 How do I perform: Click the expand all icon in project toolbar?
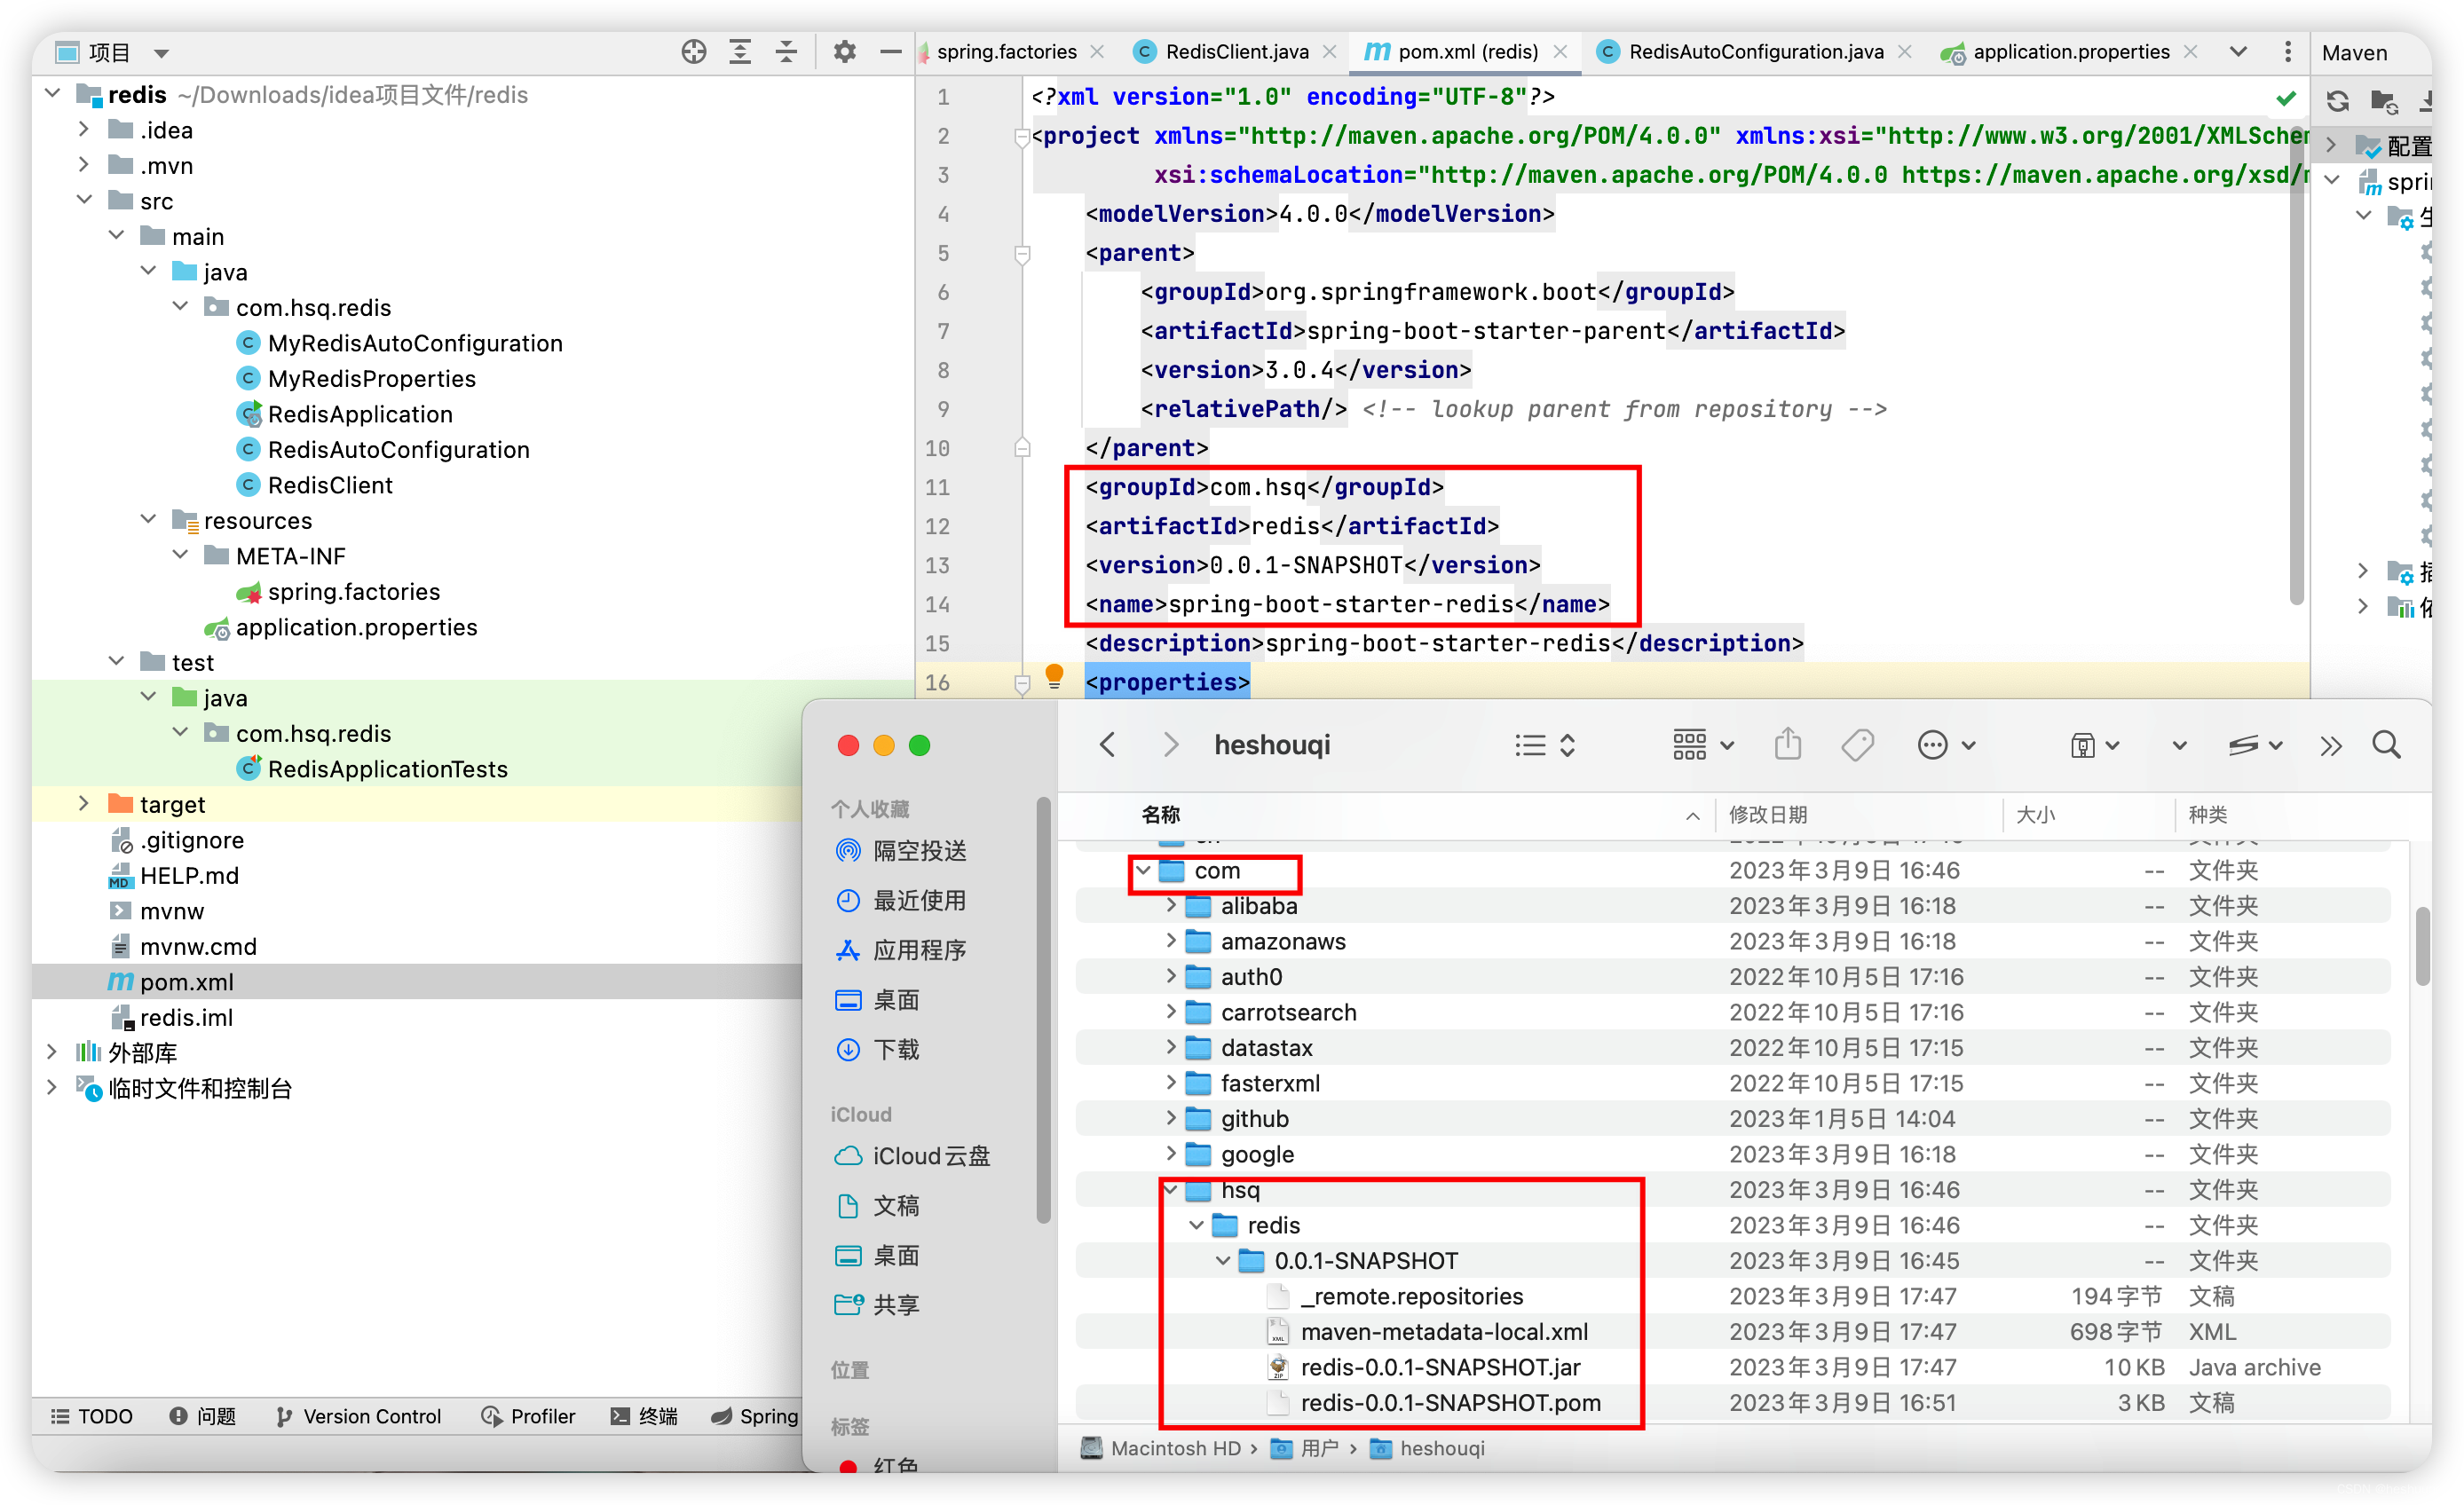[x=740, y=52]
